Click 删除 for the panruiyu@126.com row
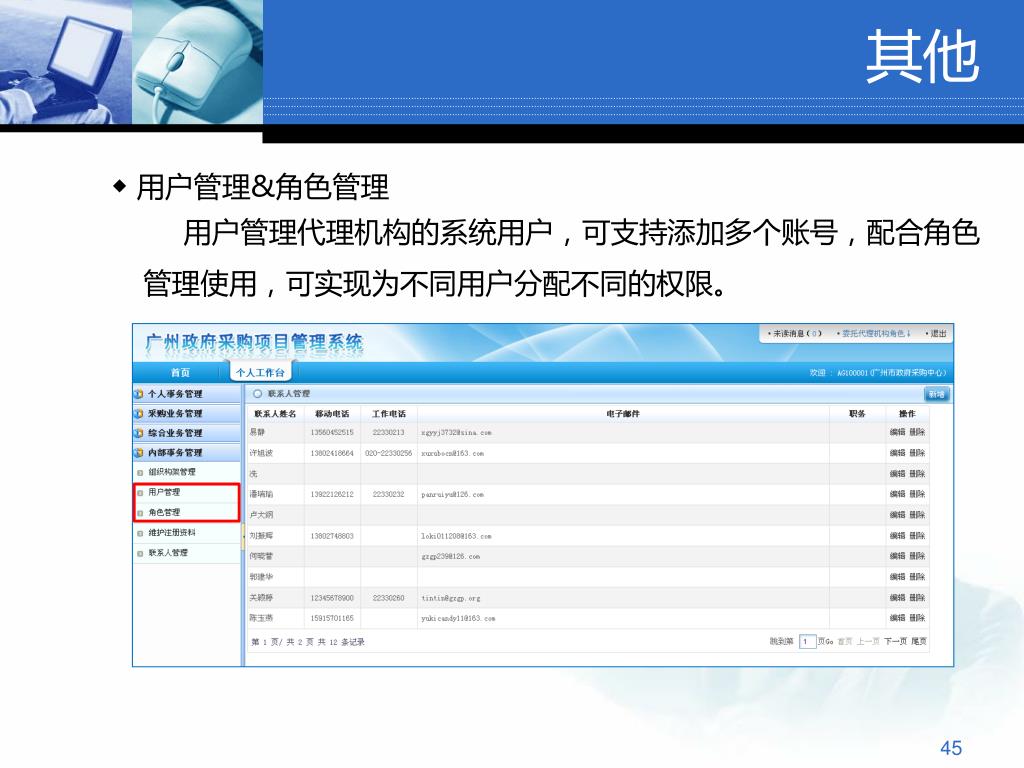1024x768 pixels. click(x=918, y=494)
